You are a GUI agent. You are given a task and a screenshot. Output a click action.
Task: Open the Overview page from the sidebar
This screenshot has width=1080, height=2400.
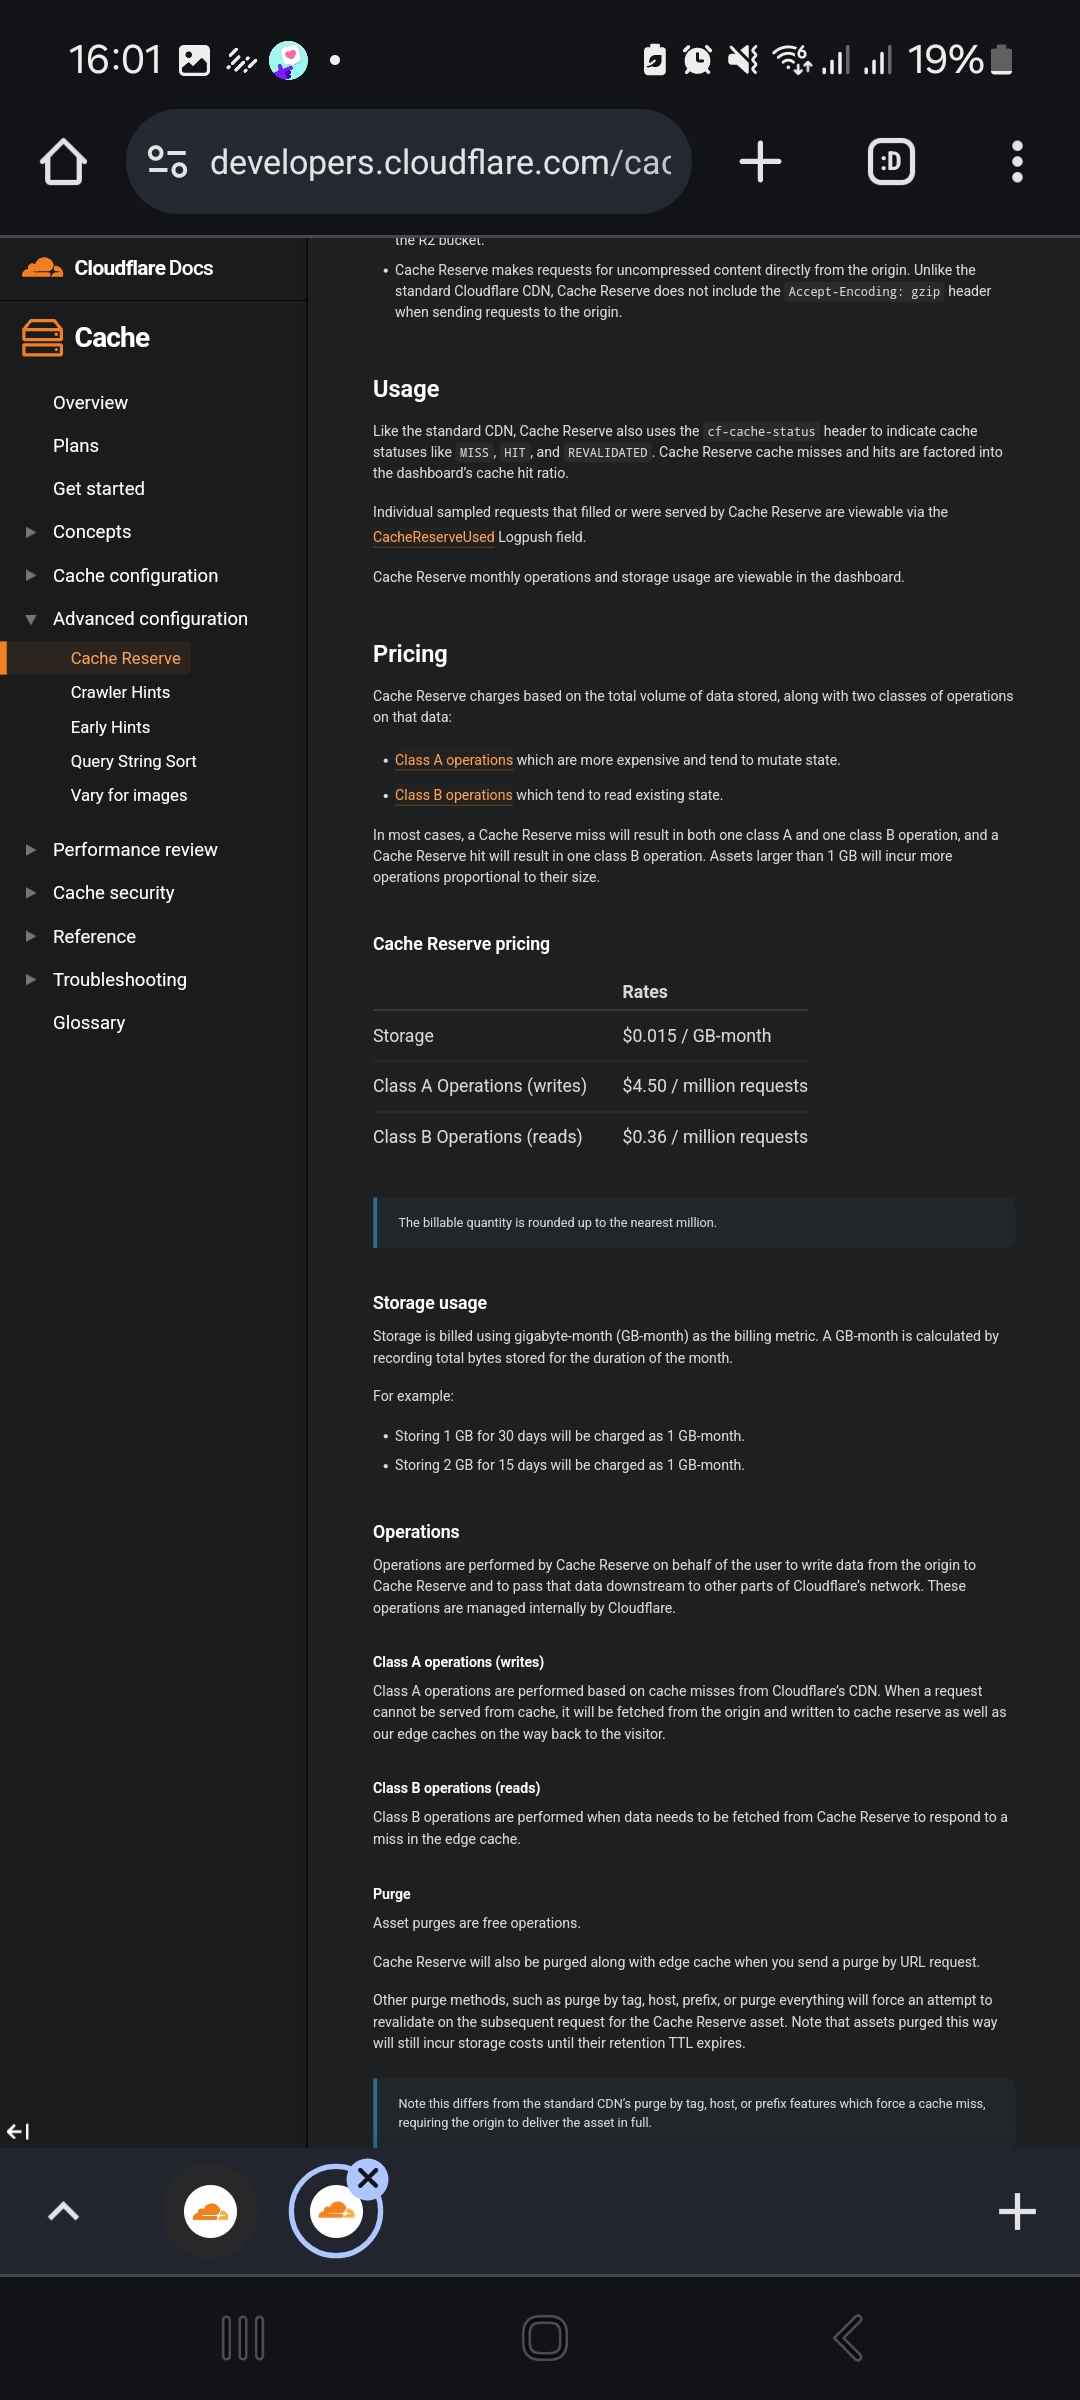(90, 402)
